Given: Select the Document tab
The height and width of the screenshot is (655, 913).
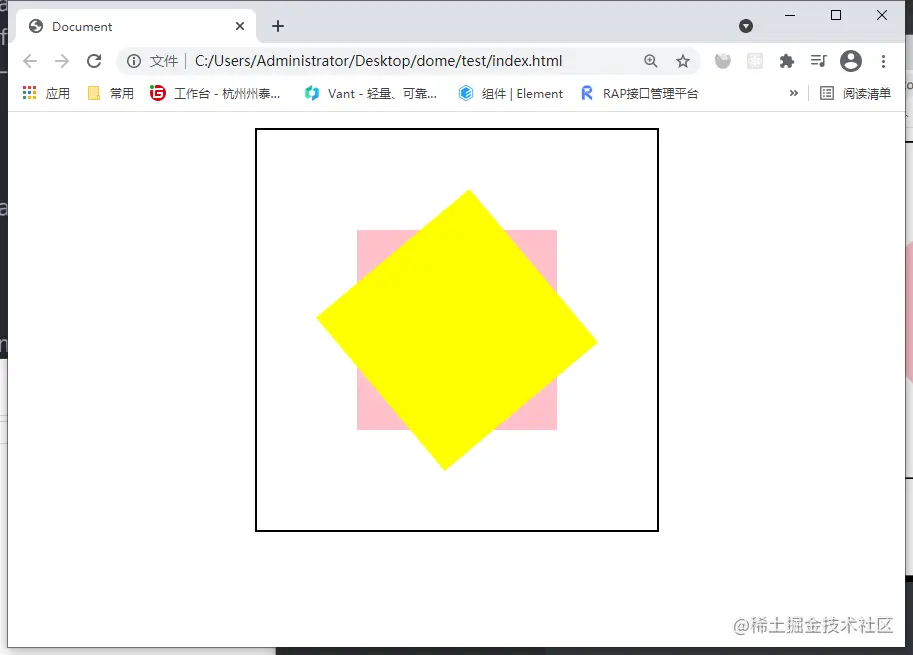Looking at the screenshot, I should pyautogui.click(x=137, y=26).
